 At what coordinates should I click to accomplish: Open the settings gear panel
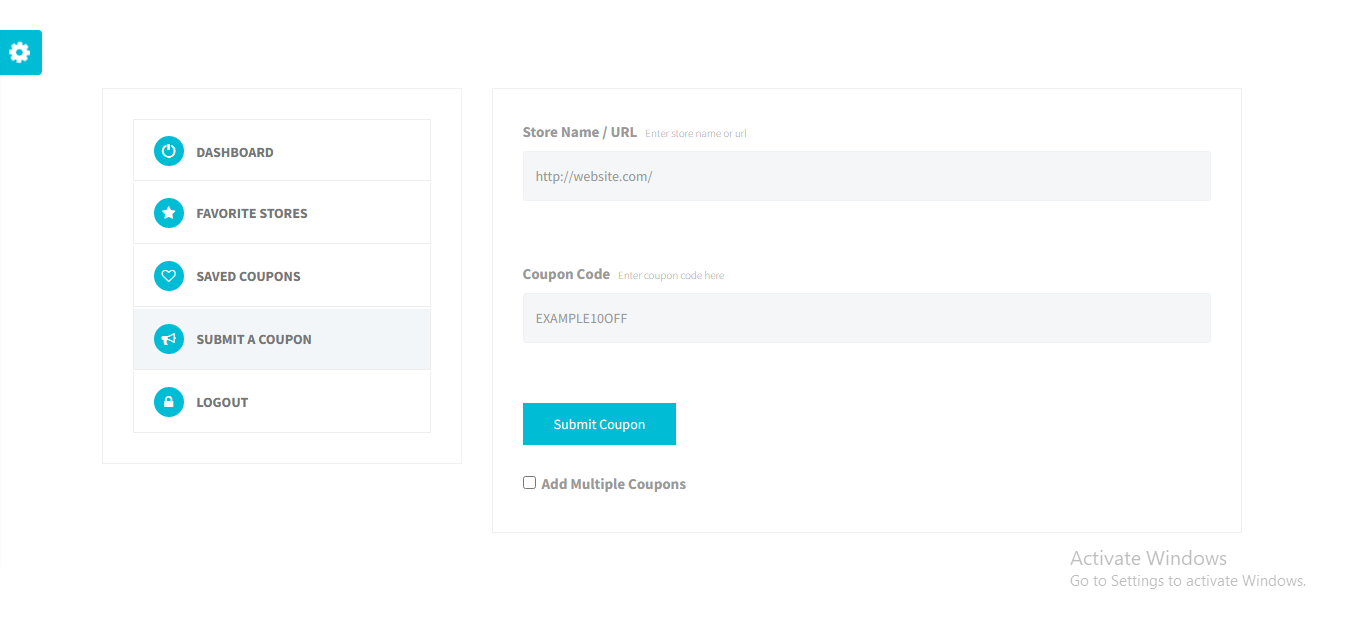pos(20,52)
